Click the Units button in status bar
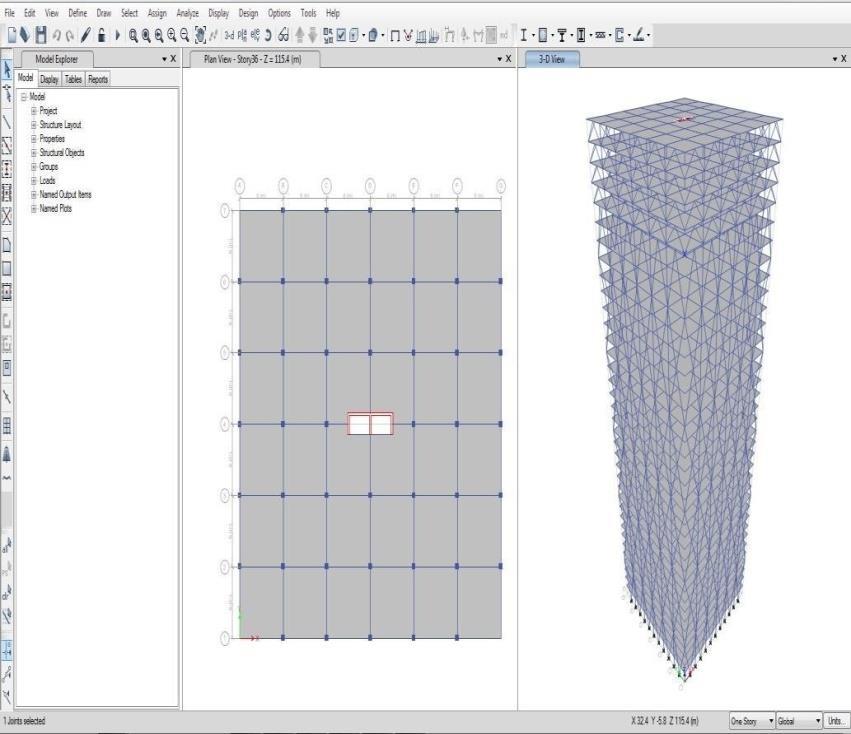 pyautogui.click(x=836, y=721)
